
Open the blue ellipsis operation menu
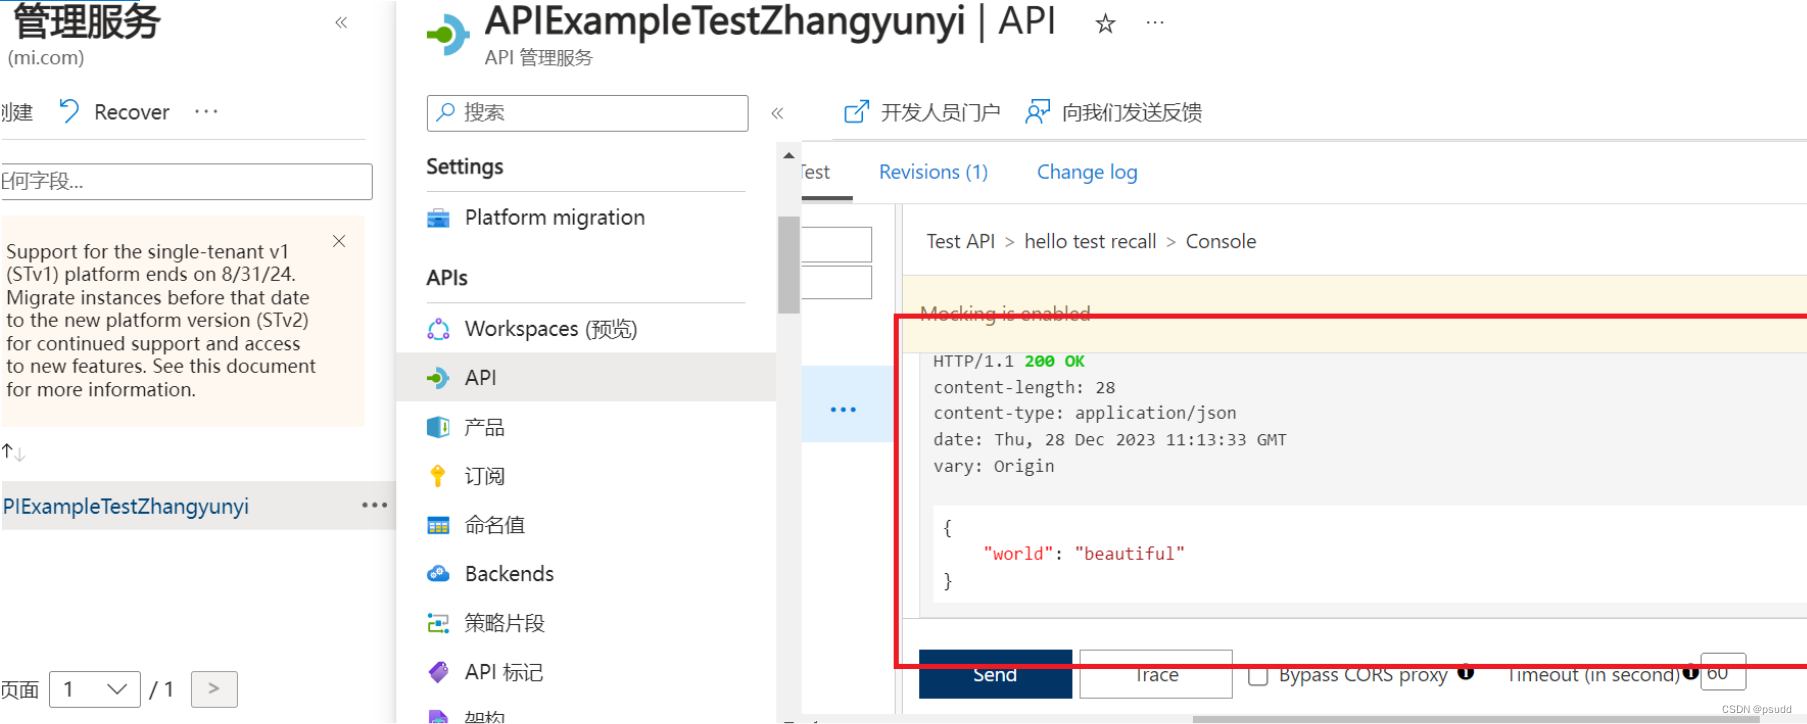coord(843,409)
